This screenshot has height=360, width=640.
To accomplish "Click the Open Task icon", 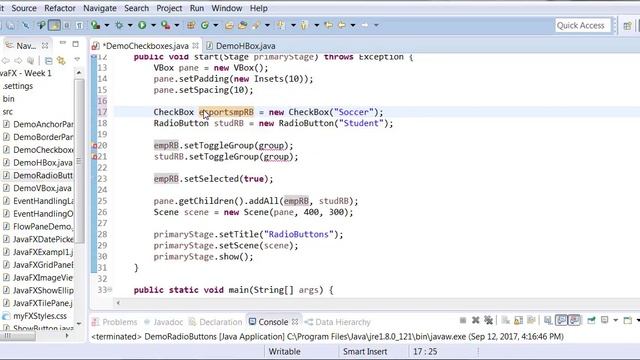I will [x=242, y=25].
